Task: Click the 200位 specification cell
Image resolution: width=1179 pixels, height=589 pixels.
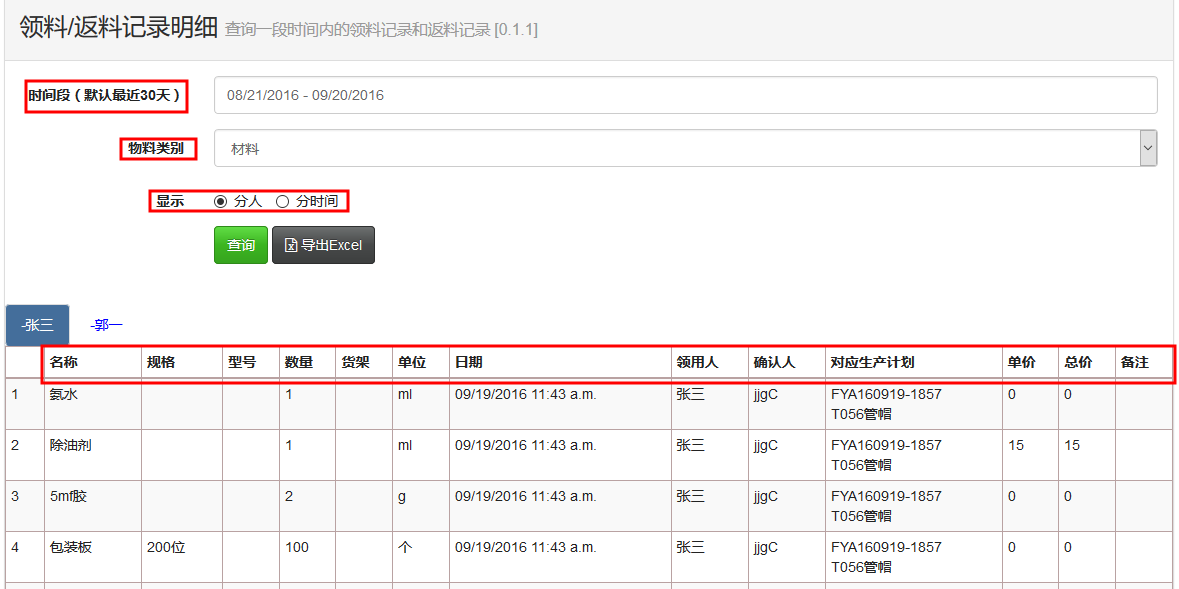Action: pos(166,547)
